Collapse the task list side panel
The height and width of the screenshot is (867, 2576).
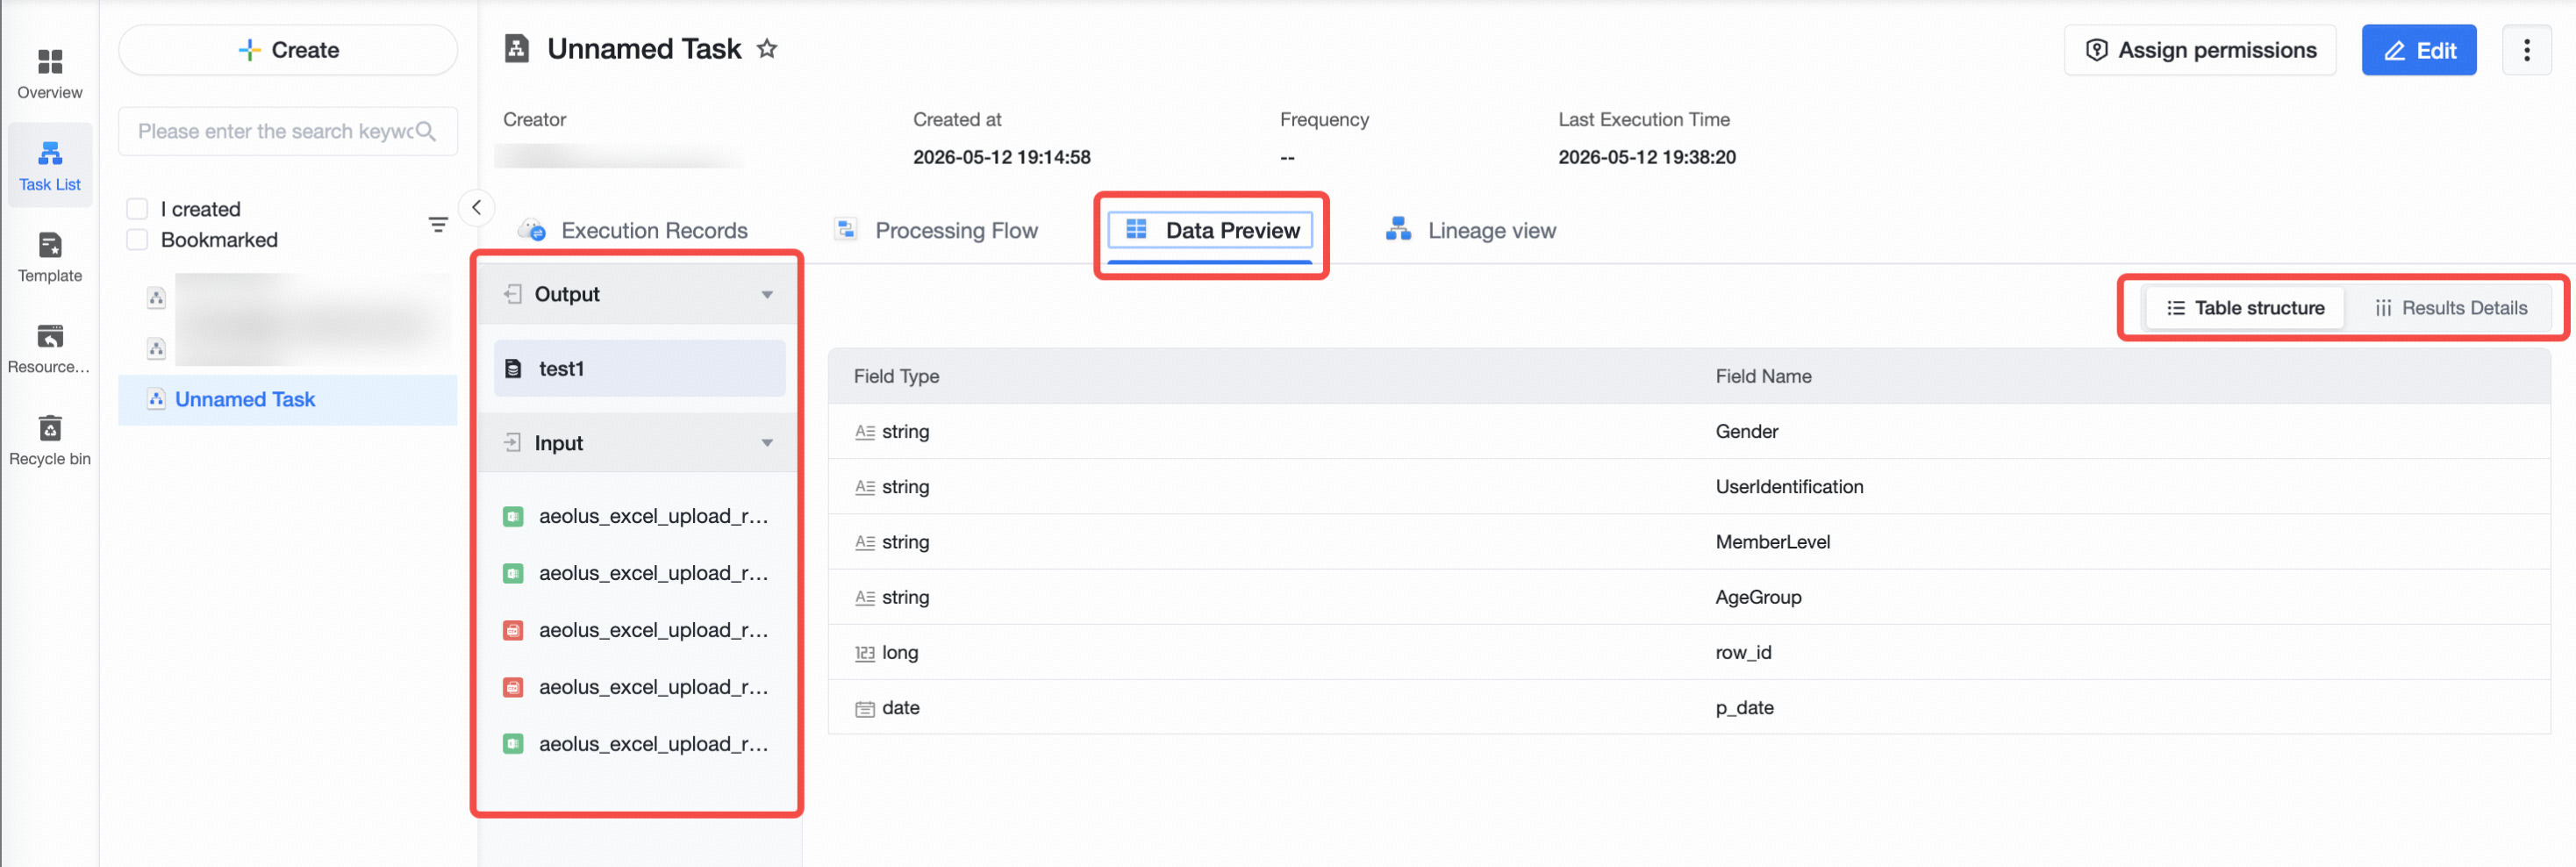tap(477, 208)
